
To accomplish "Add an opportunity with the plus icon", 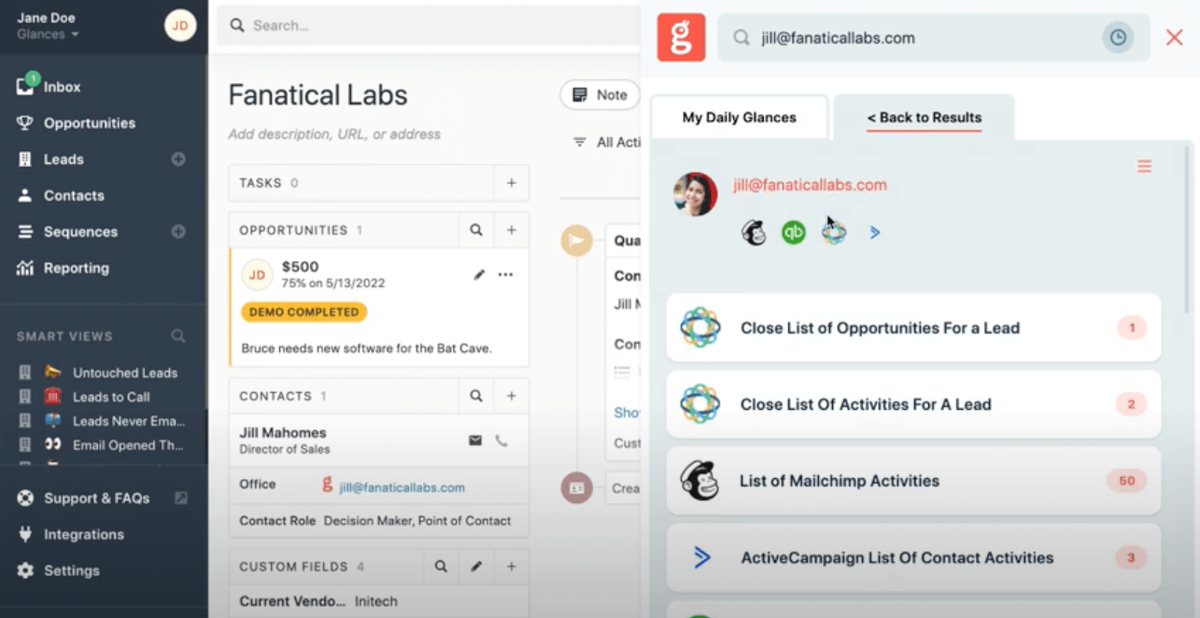I will [x=511, y=230].
